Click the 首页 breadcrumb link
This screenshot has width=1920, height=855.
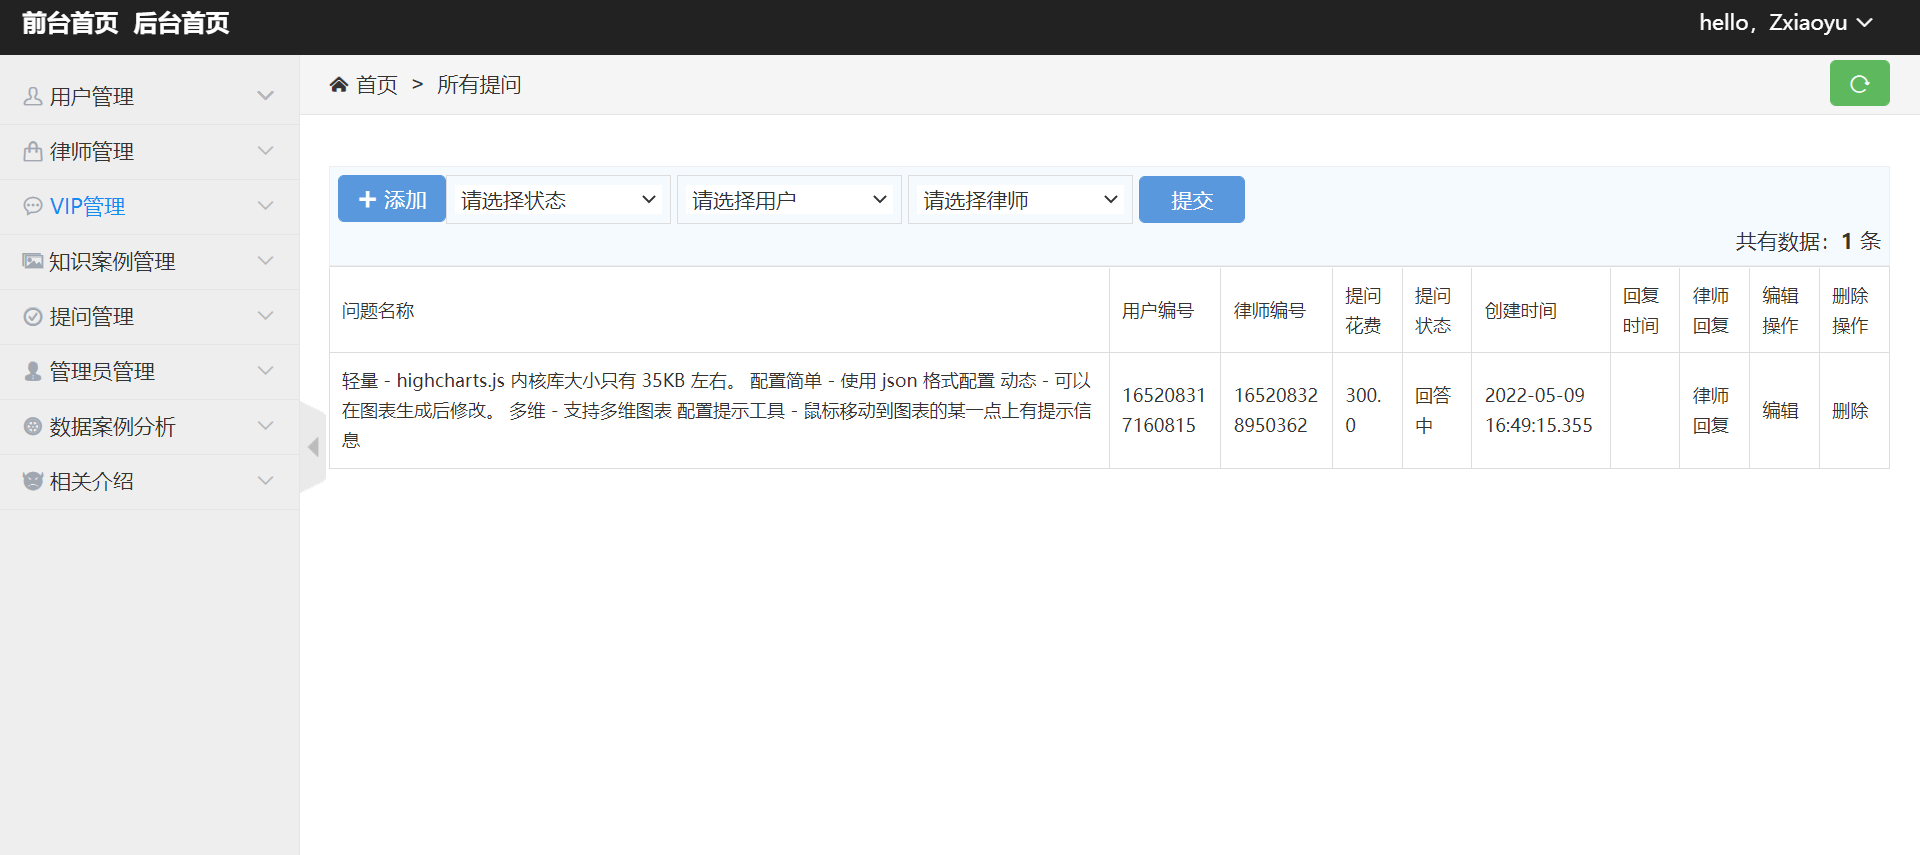click(377, 85)
